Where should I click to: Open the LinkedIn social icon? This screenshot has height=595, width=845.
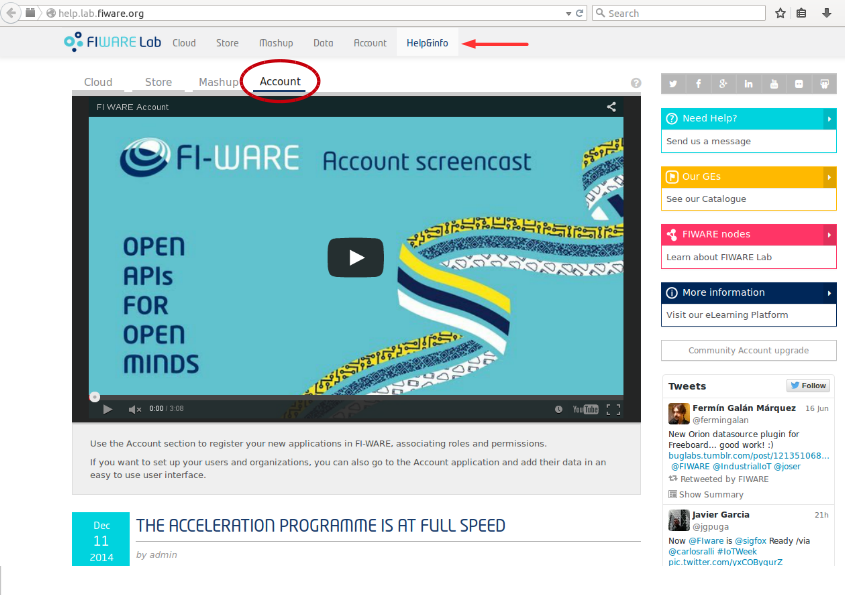749,84
